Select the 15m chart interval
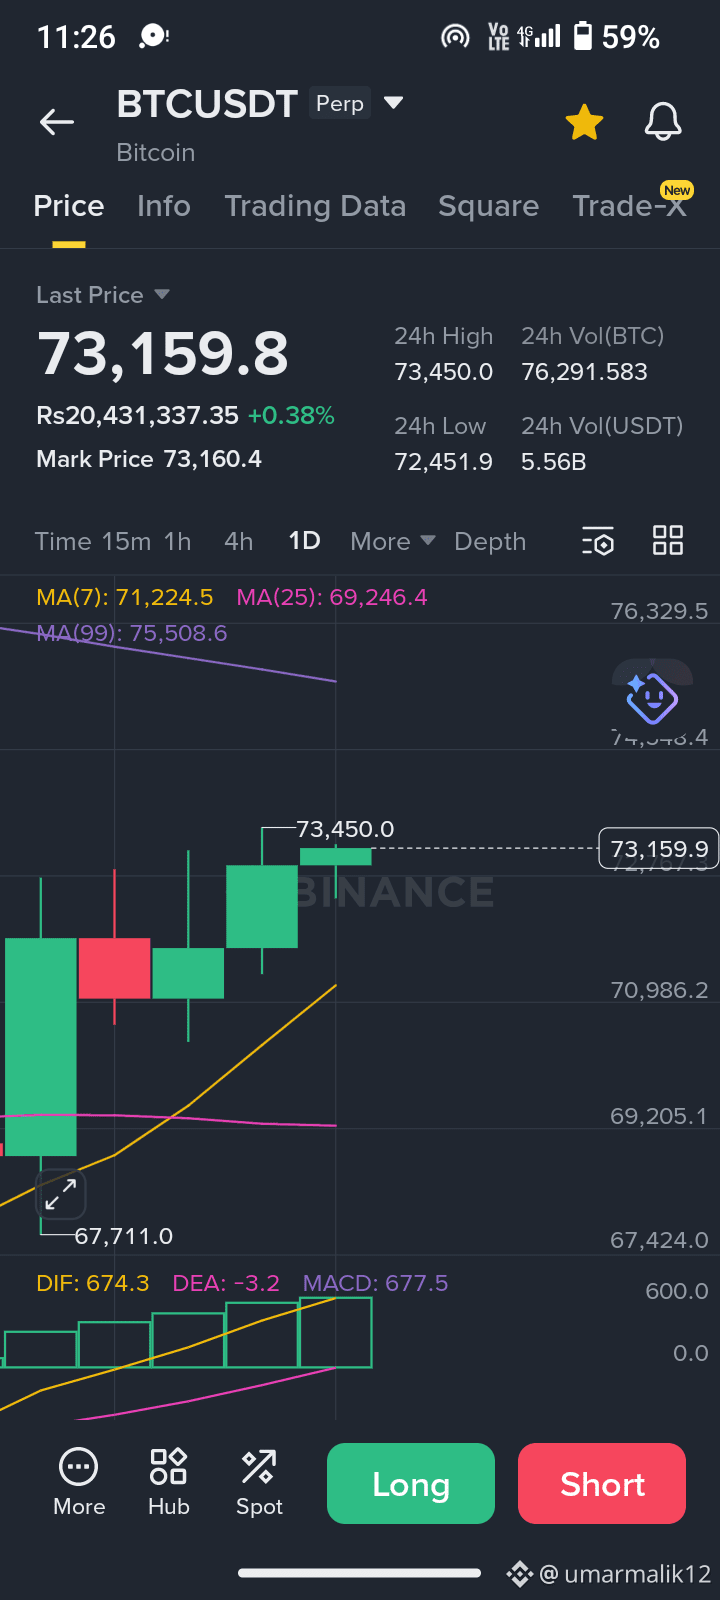Viewport: 720px width, 1600px height. click(x=127, y=541)
